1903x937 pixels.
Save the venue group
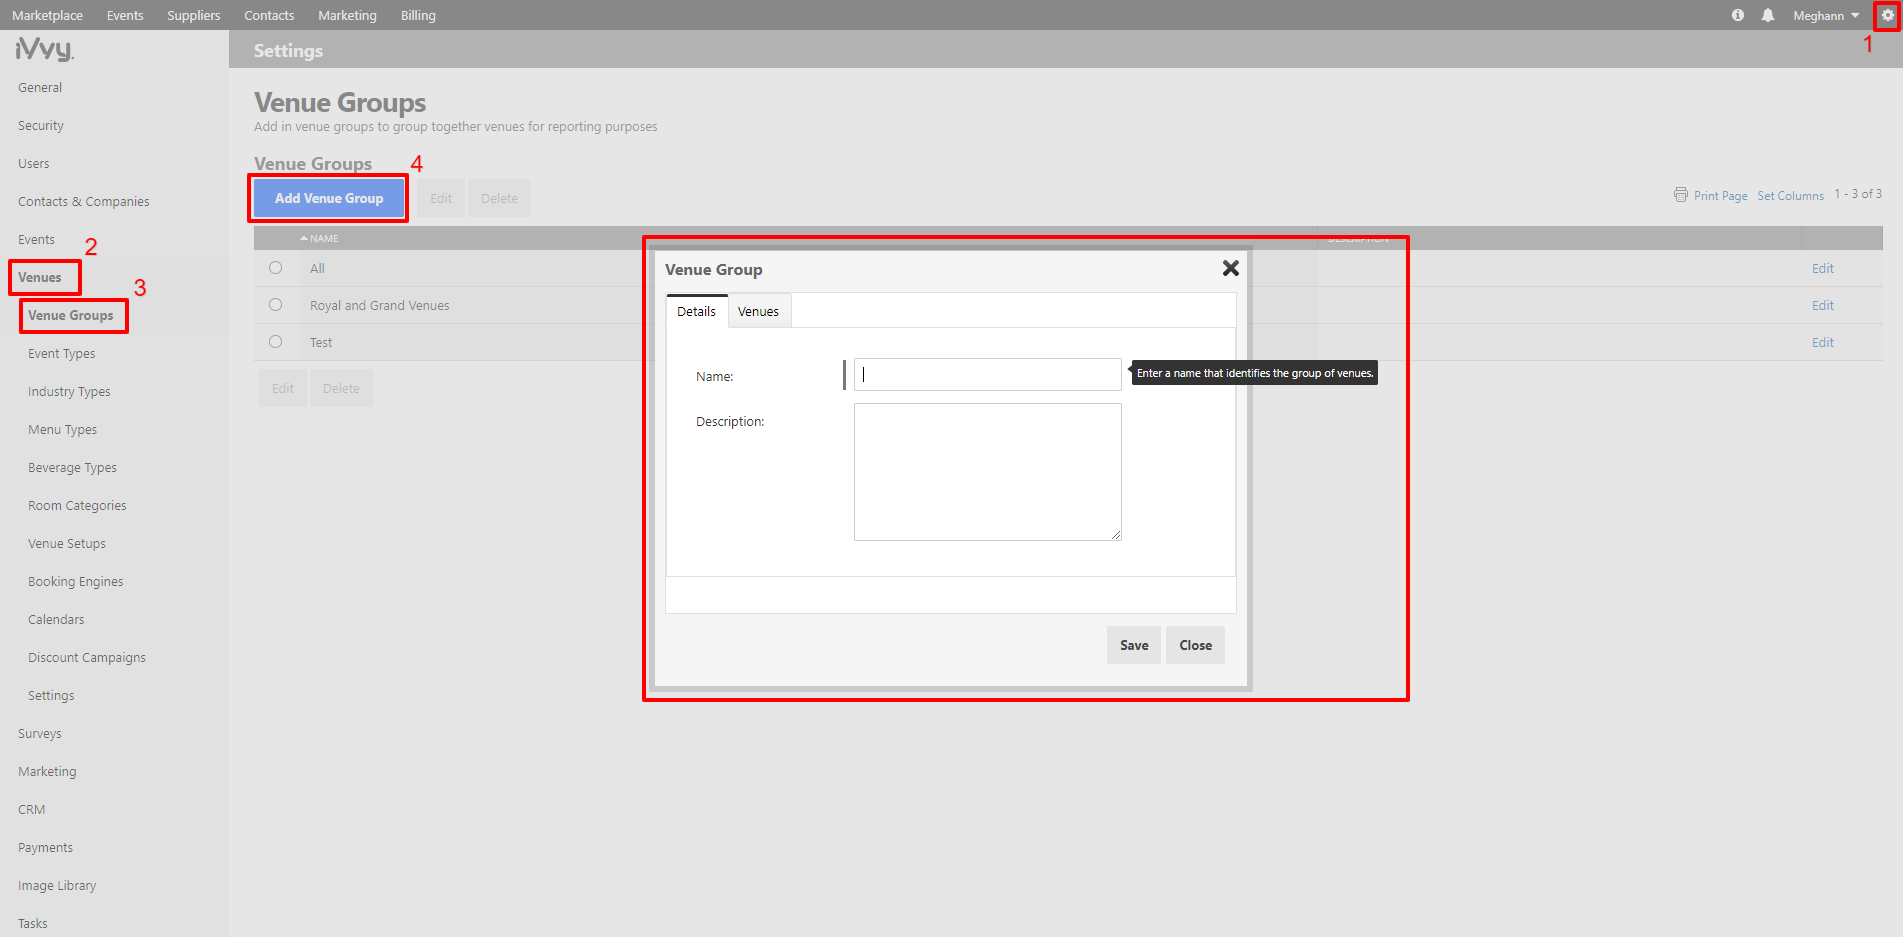[1134, 645]
